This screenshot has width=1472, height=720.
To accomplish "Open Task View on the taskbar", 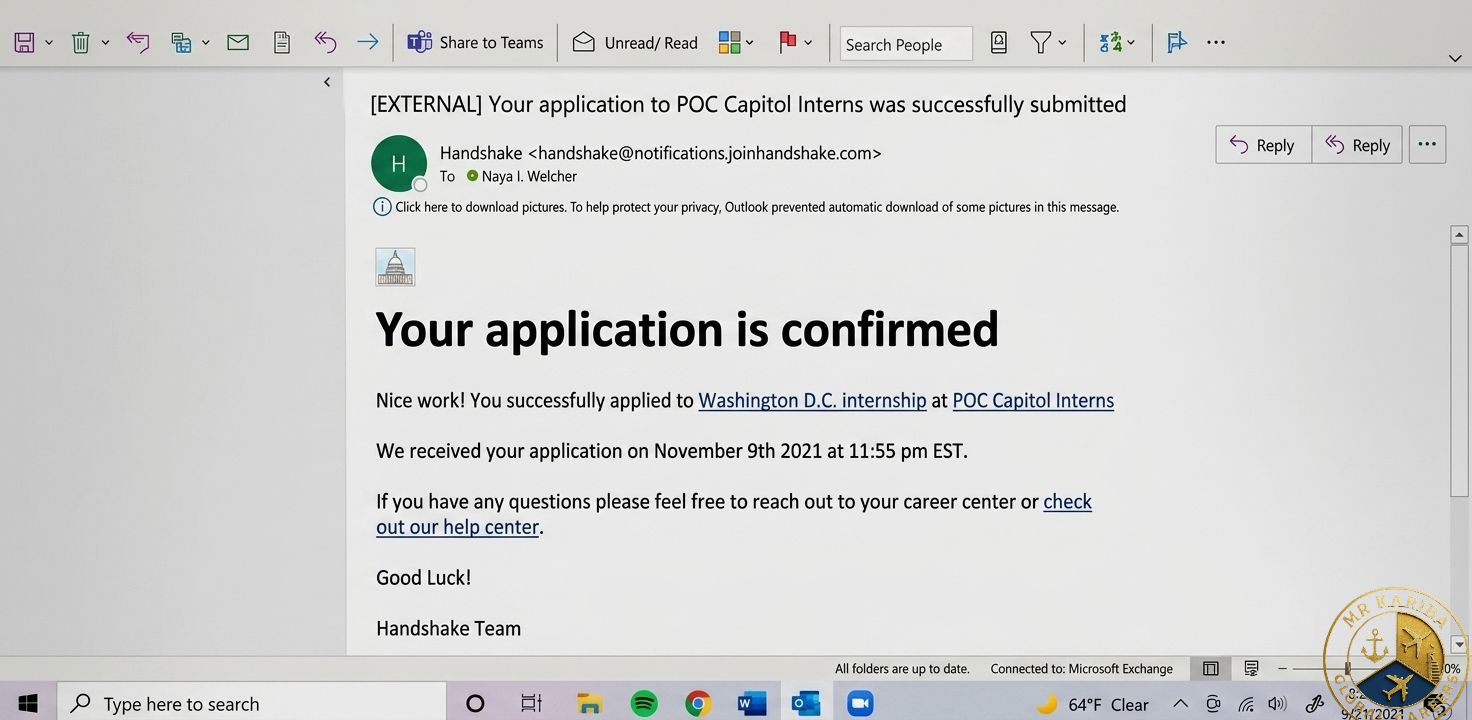I will (531, 703).
